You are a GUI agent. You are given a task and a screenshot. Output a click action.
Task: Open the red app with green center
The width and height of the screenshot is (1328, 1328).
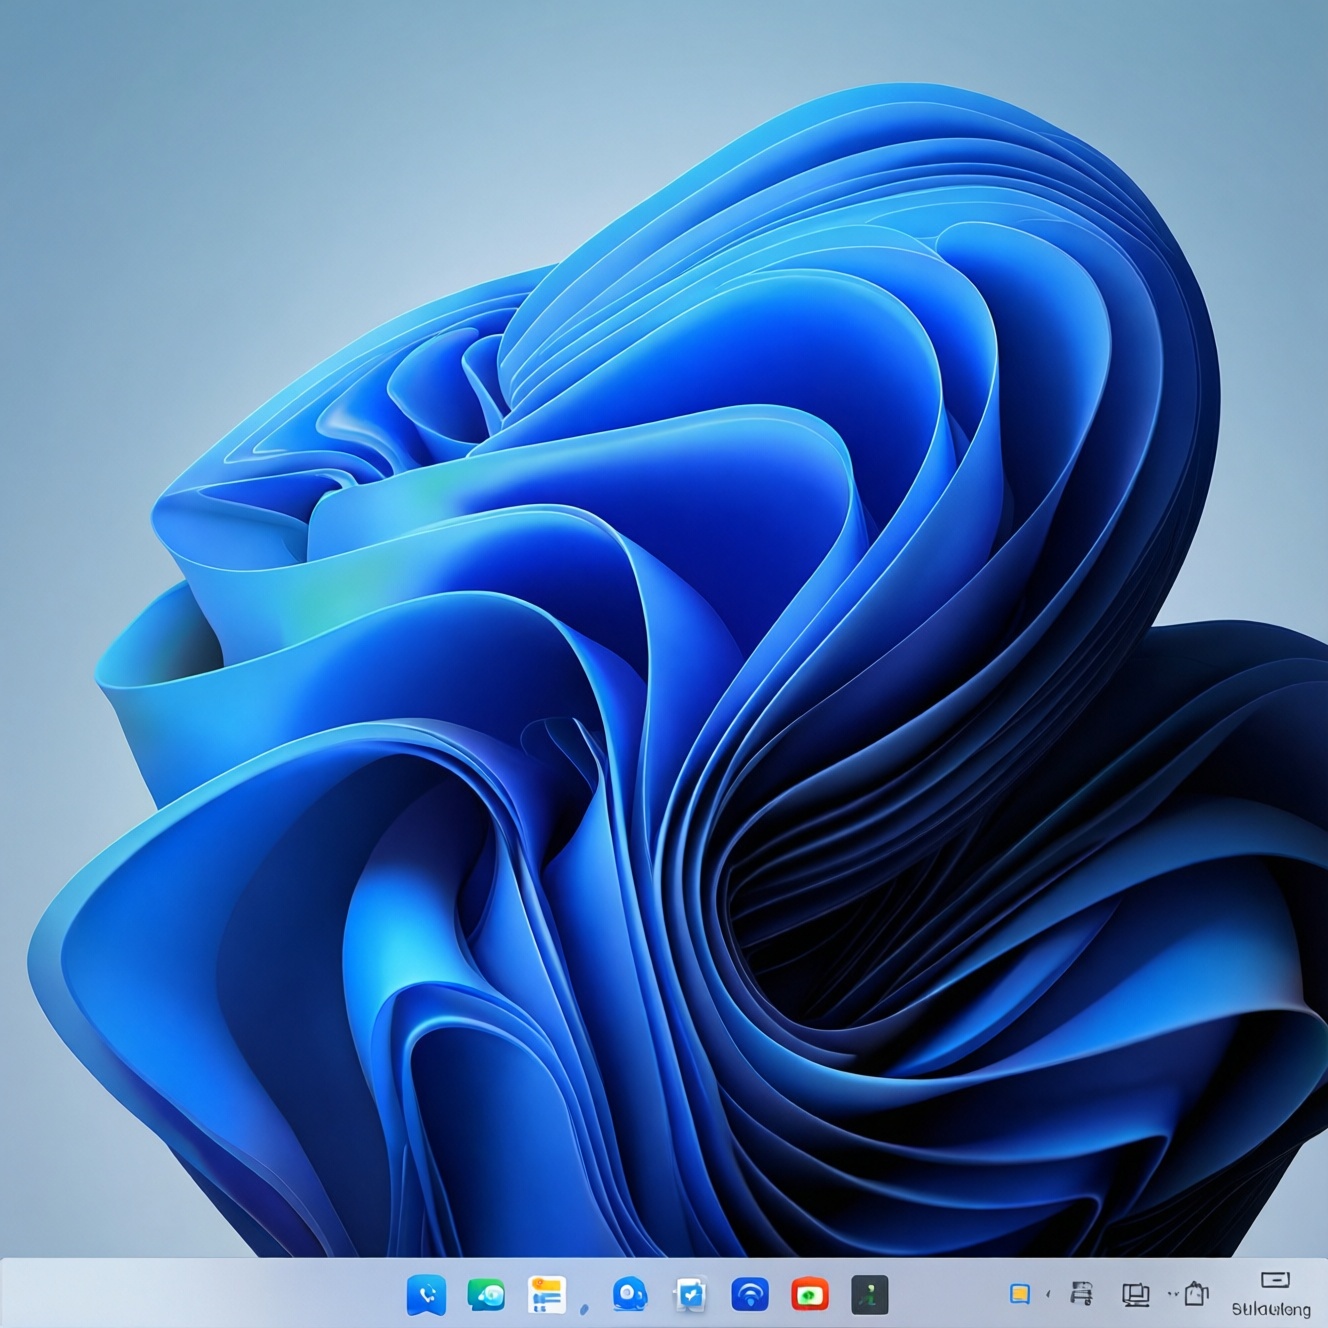(810, 1296)
